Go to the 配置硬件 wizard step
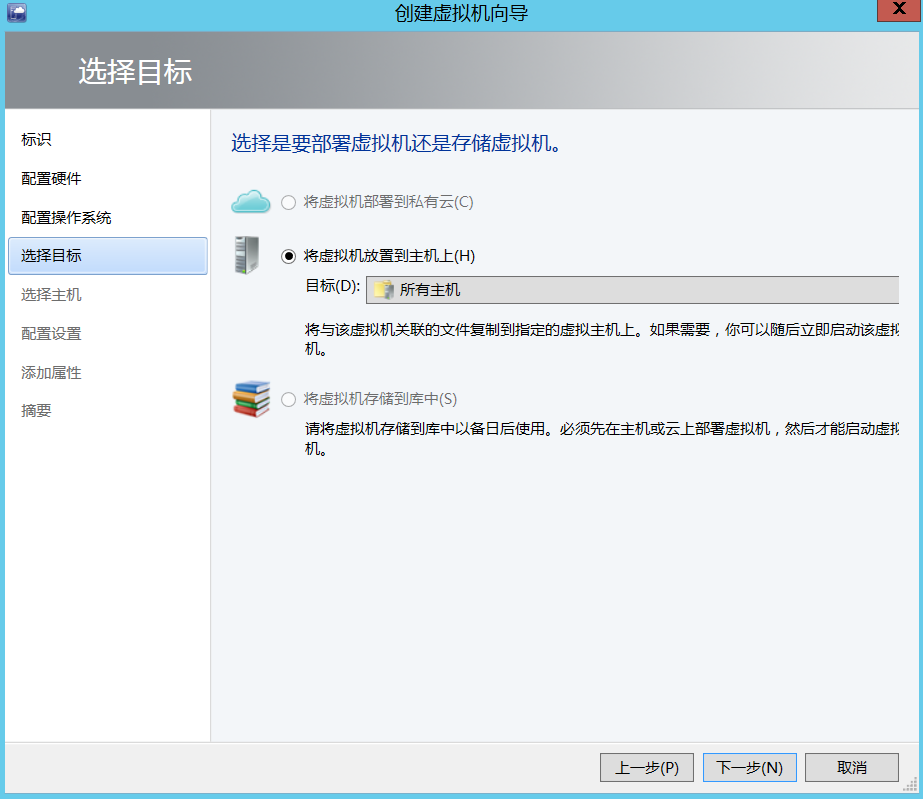This screenshot has height=799, width=923. 51,178
